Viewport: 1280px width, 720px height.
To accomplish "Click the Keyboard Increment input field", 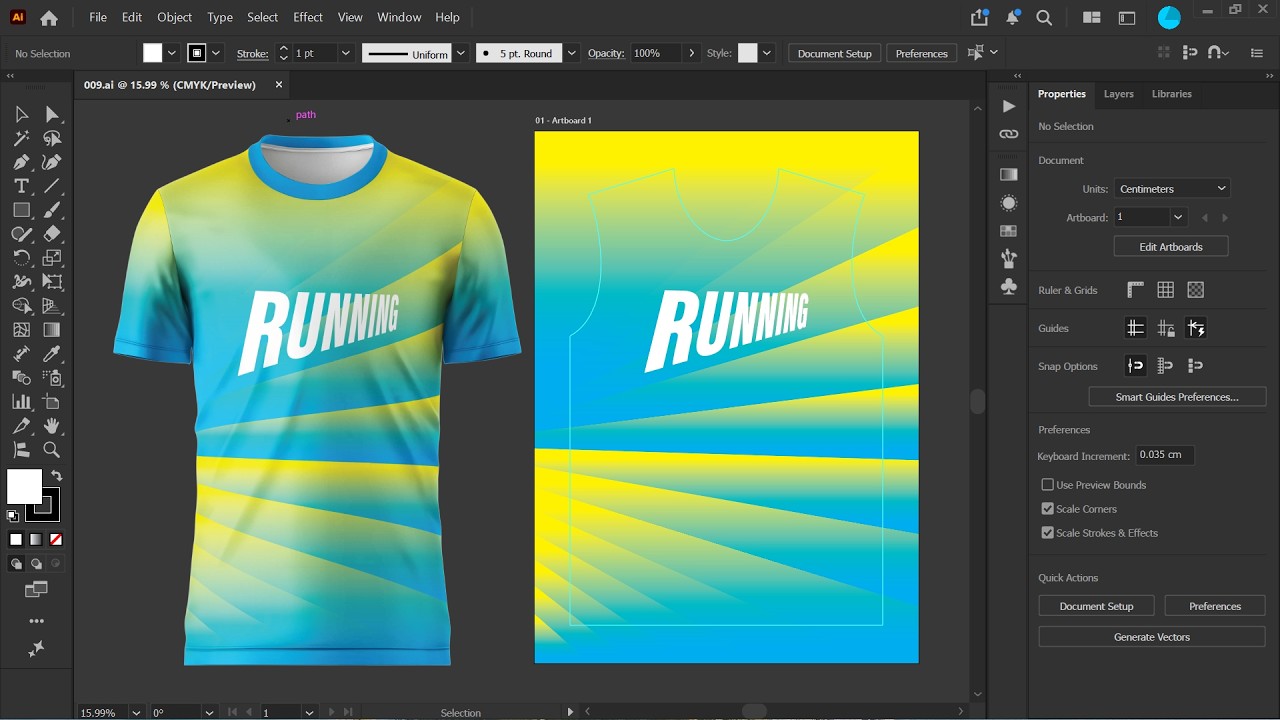I will (x=1164, y=455).
